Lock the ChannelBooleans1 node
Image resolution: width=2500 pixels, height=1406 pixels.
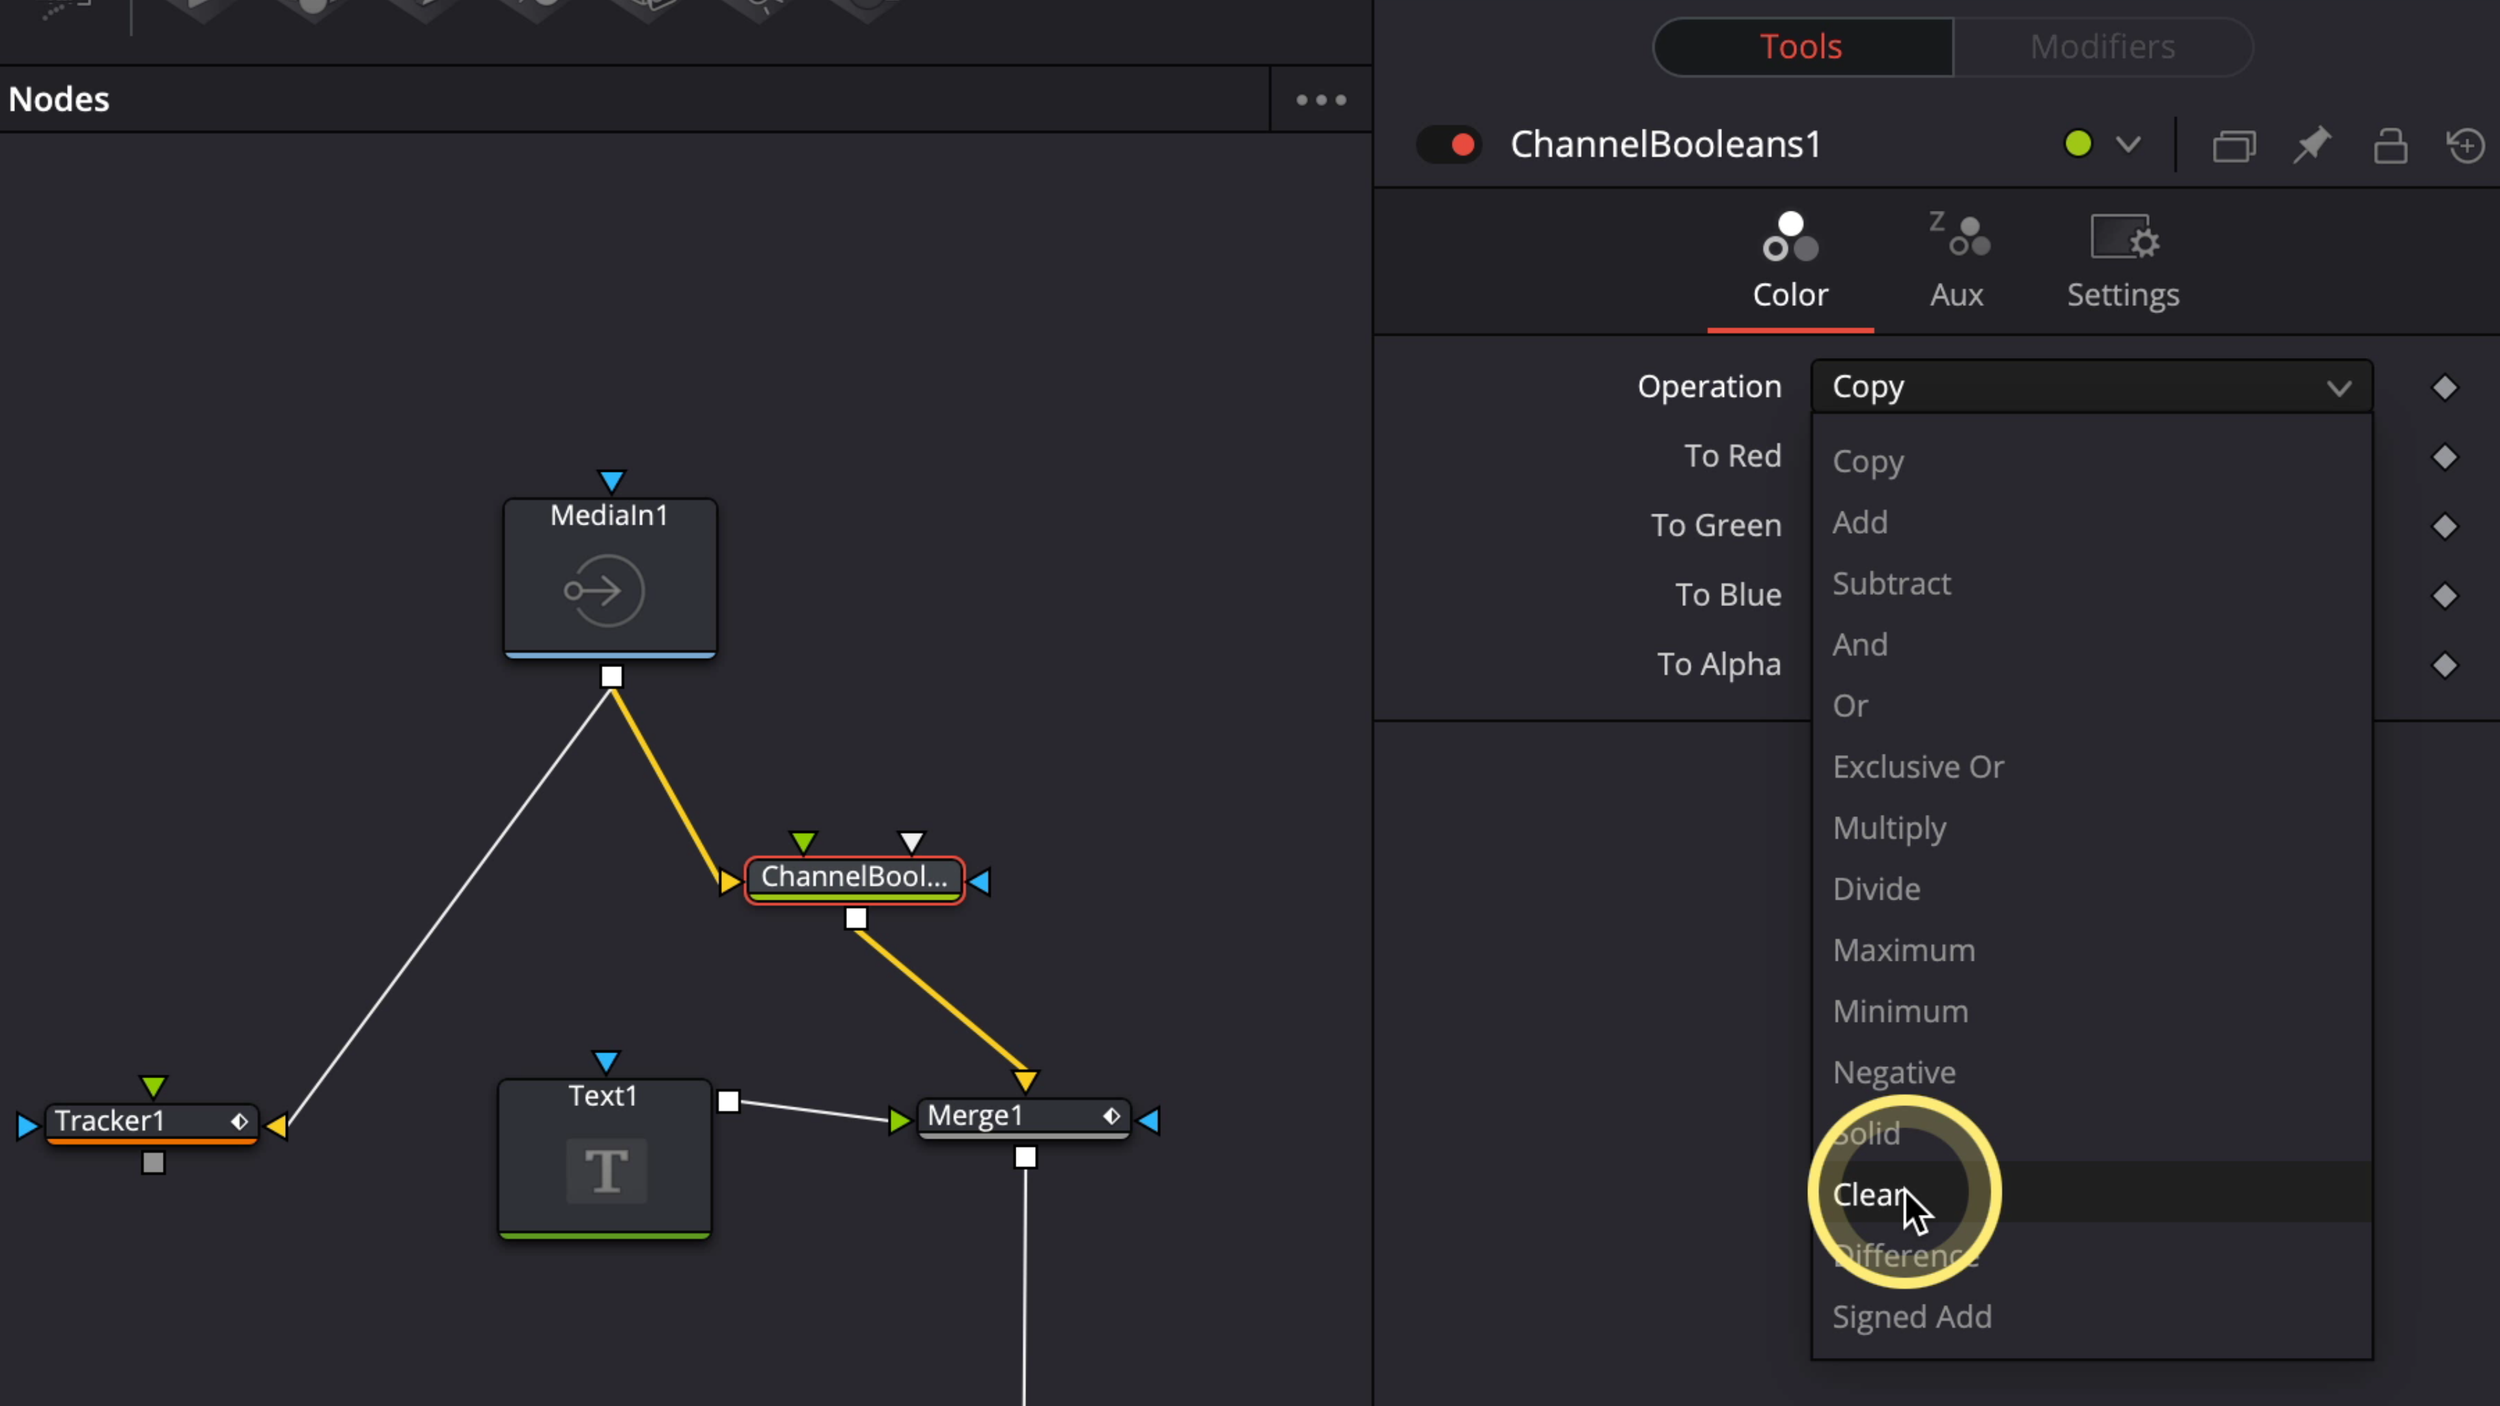[2390, 145]
